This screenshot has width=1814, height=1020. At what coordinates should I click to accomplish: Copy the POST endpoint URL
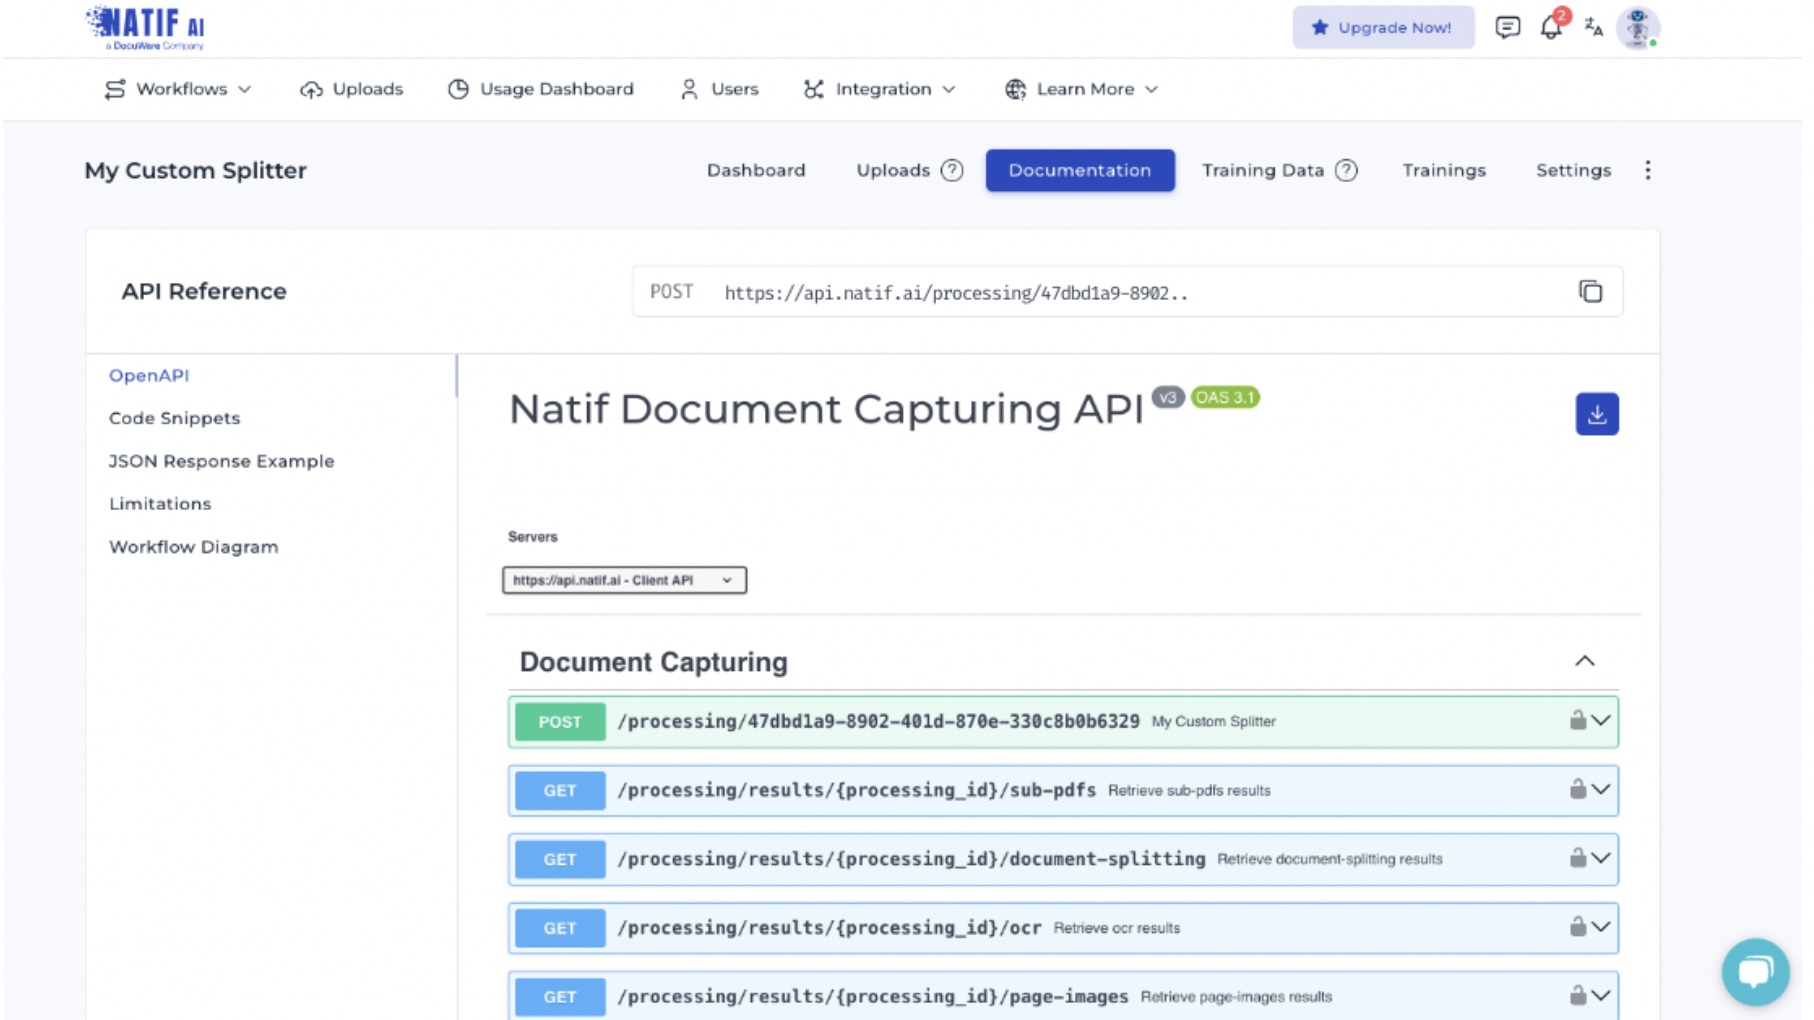[x=1590, y=291]
